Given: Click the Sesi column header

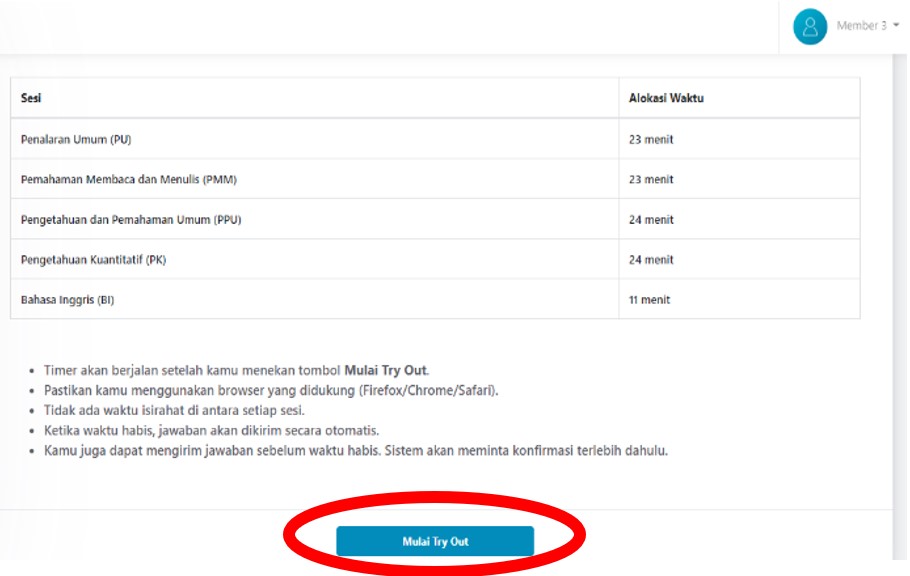Looking at the screenshot, I should coord(31,98).
